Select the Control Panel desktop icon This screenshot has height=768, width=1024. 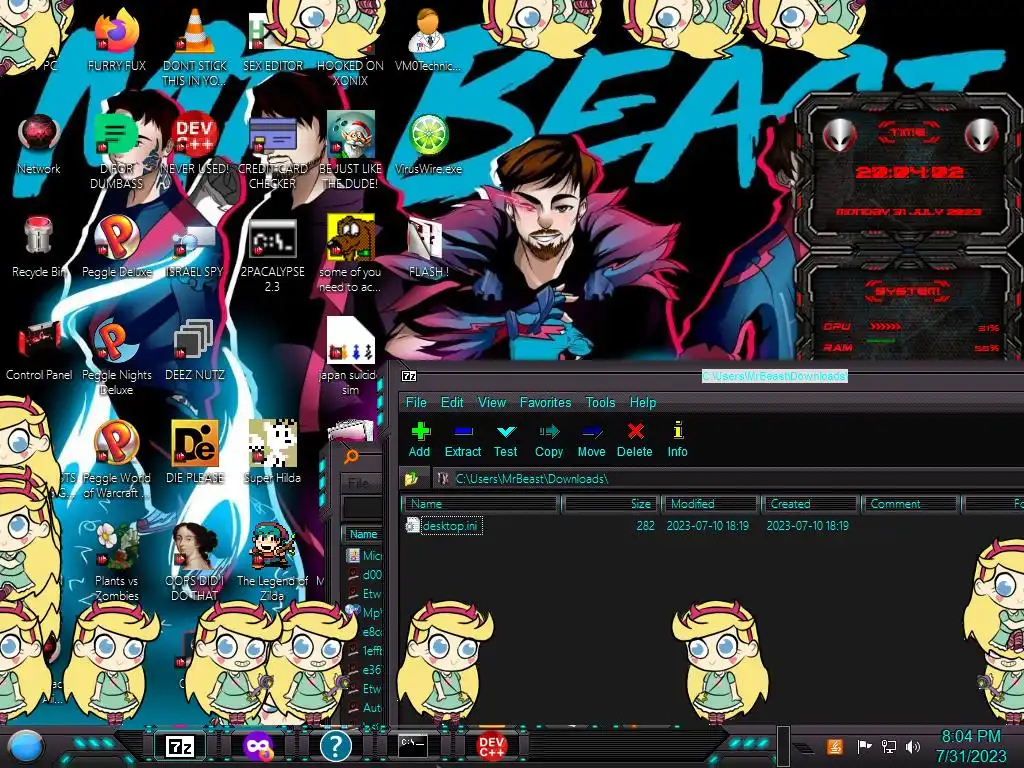pos(39,351)
